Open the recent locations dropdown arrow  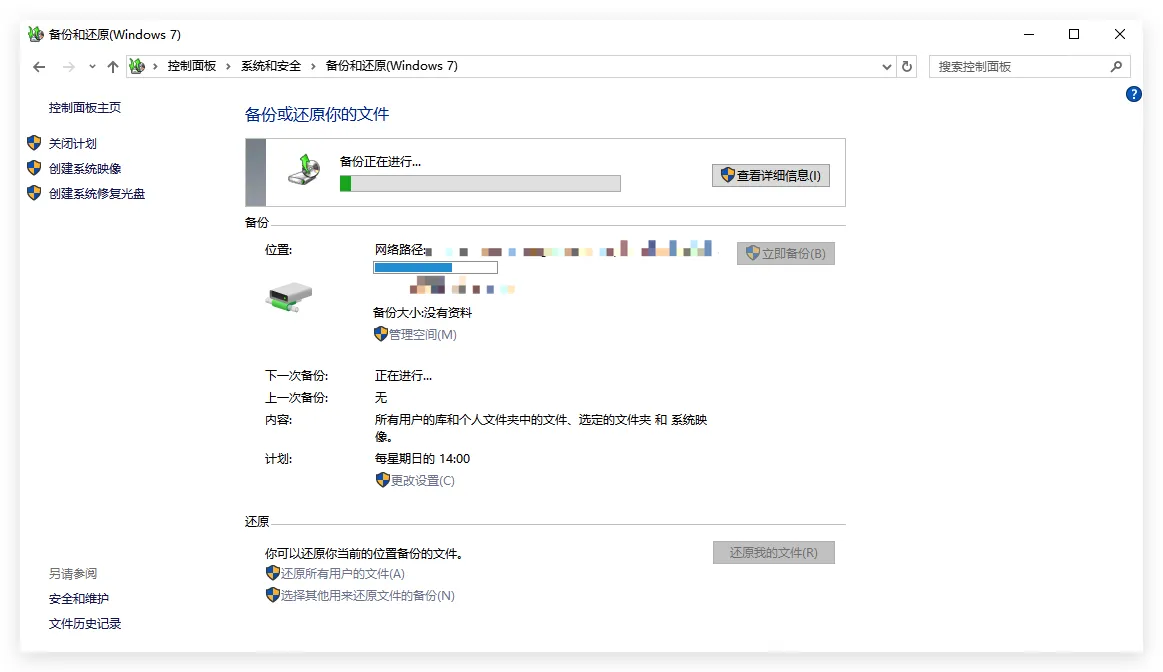click(92, 67)
